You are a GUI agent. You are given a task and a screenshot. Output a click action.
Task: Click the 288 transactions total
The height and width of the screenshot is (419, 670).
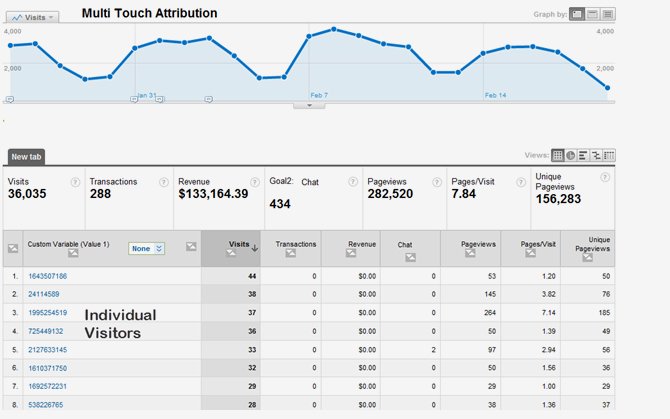[100, 194]
